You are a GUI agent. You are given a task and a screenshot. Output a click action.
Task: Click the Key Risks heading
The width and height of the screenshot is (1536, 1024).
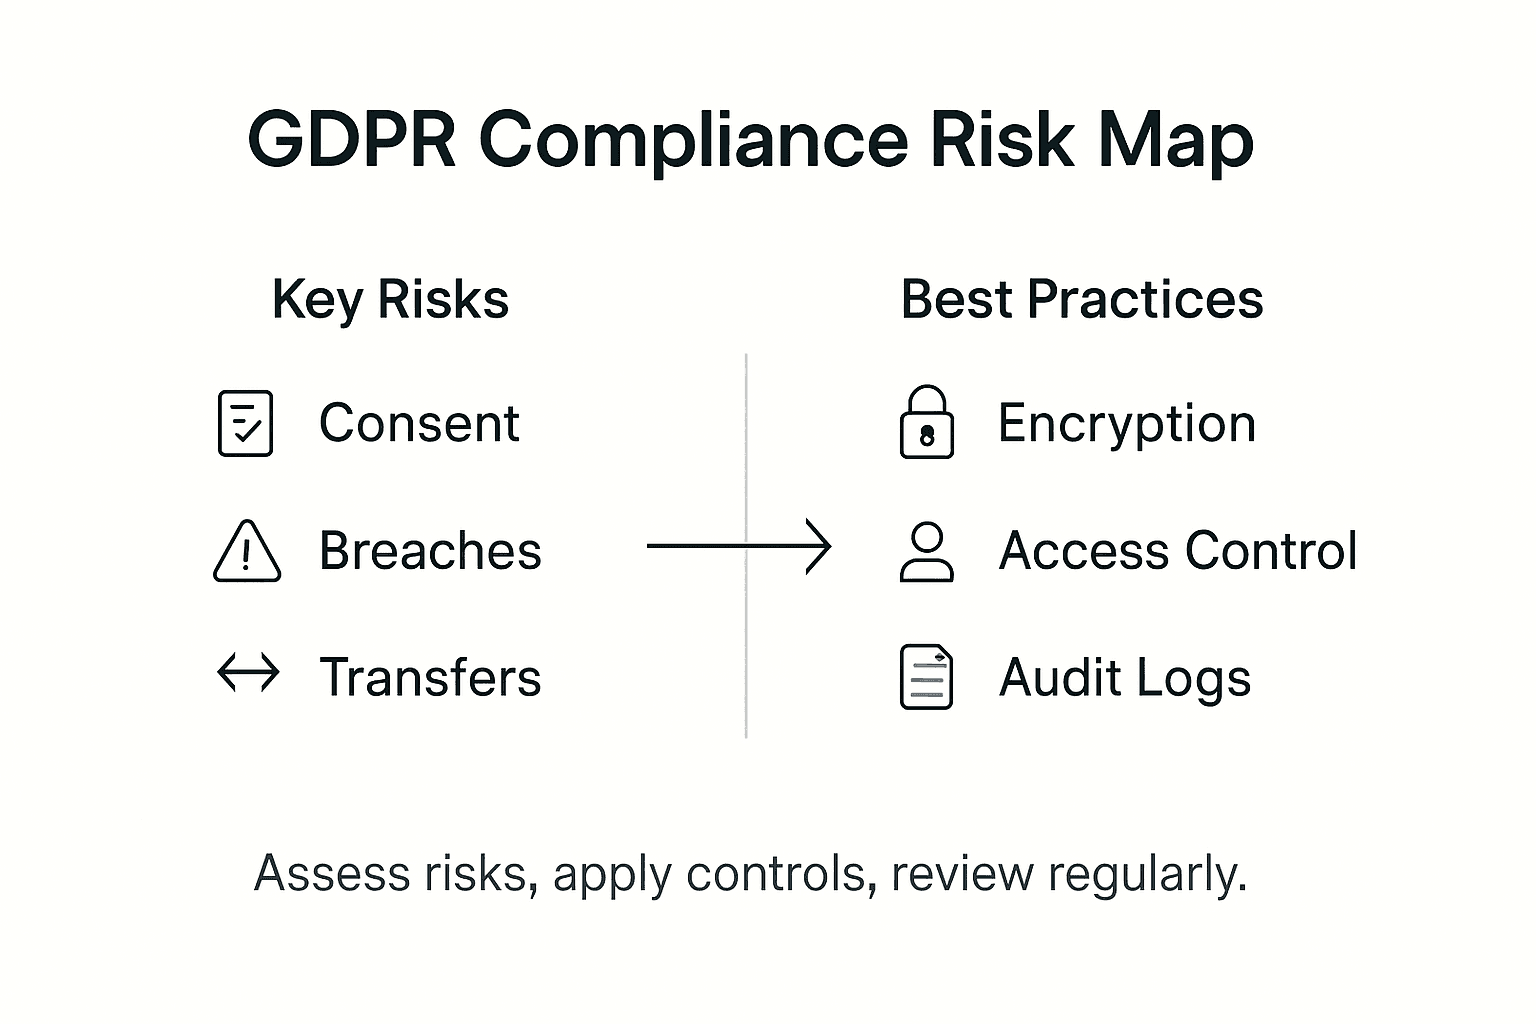(x=390, y=299)
